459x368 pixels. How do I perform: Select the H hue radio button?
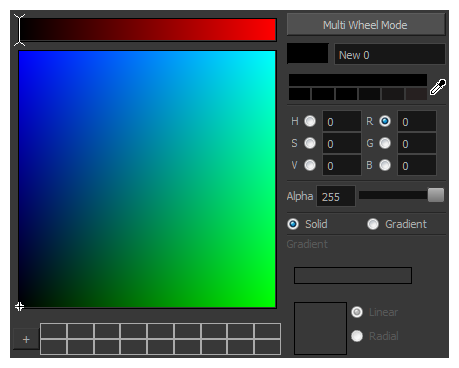[x=310, y=121]
